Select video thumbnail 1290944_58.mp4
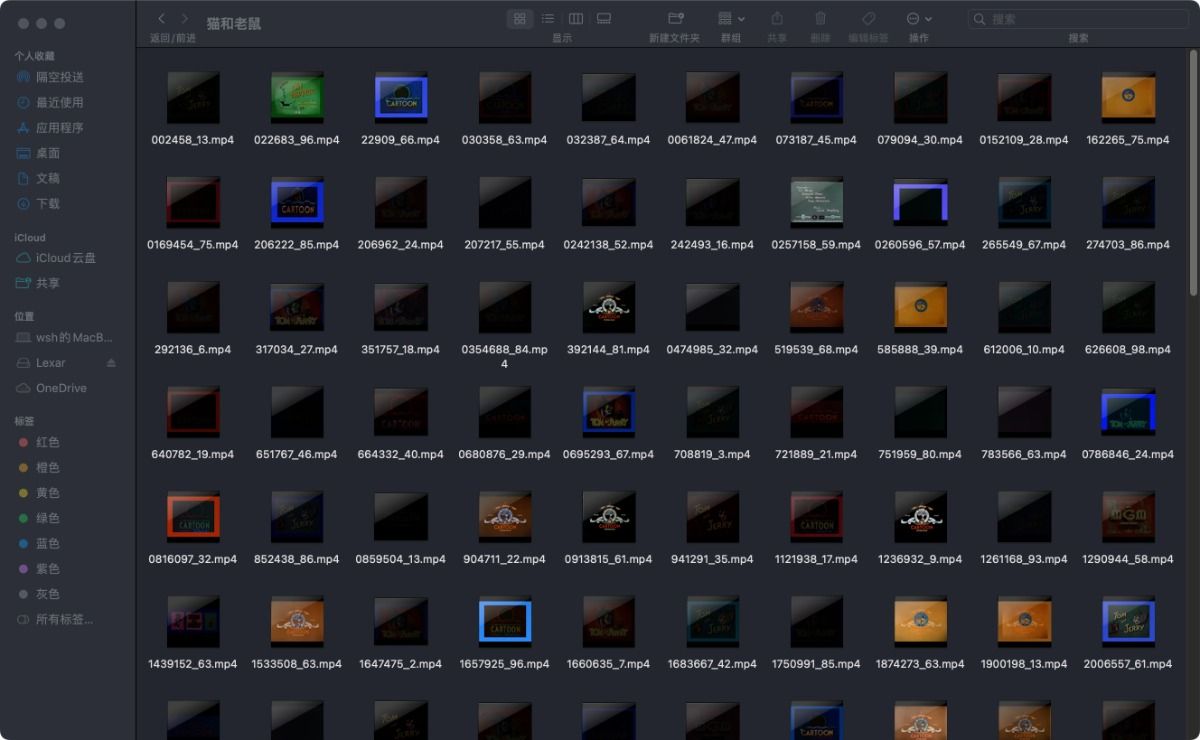The width and height of the screenshot is (1200, 740). 1128,516
